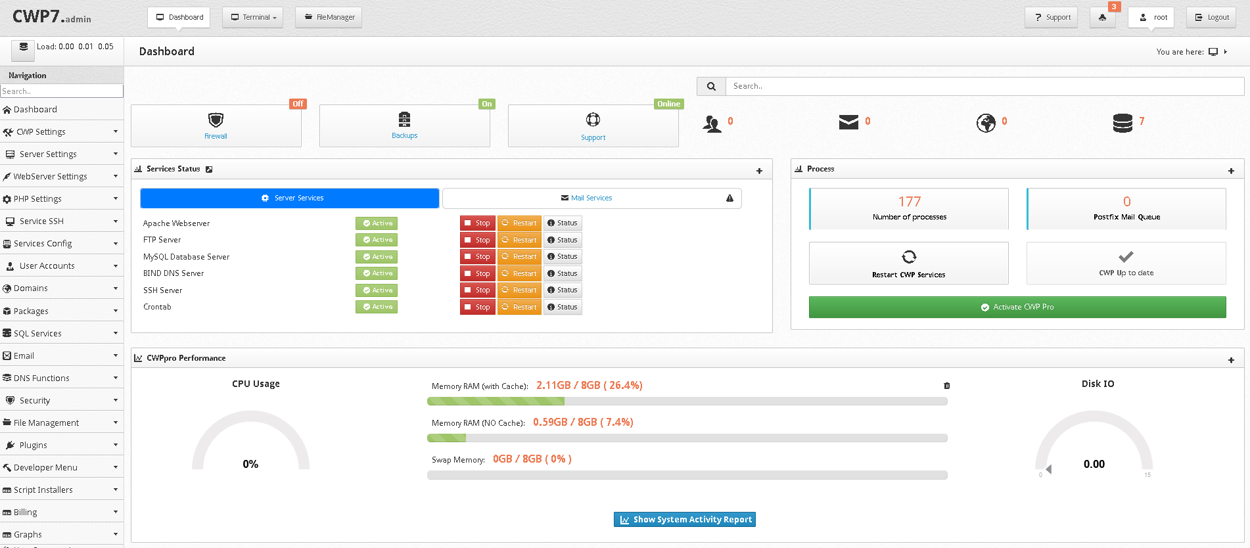Viewport: 1250px width, 548px height.
Task: Expand PHP Settings menu
Action: click(x=61, y=199)
